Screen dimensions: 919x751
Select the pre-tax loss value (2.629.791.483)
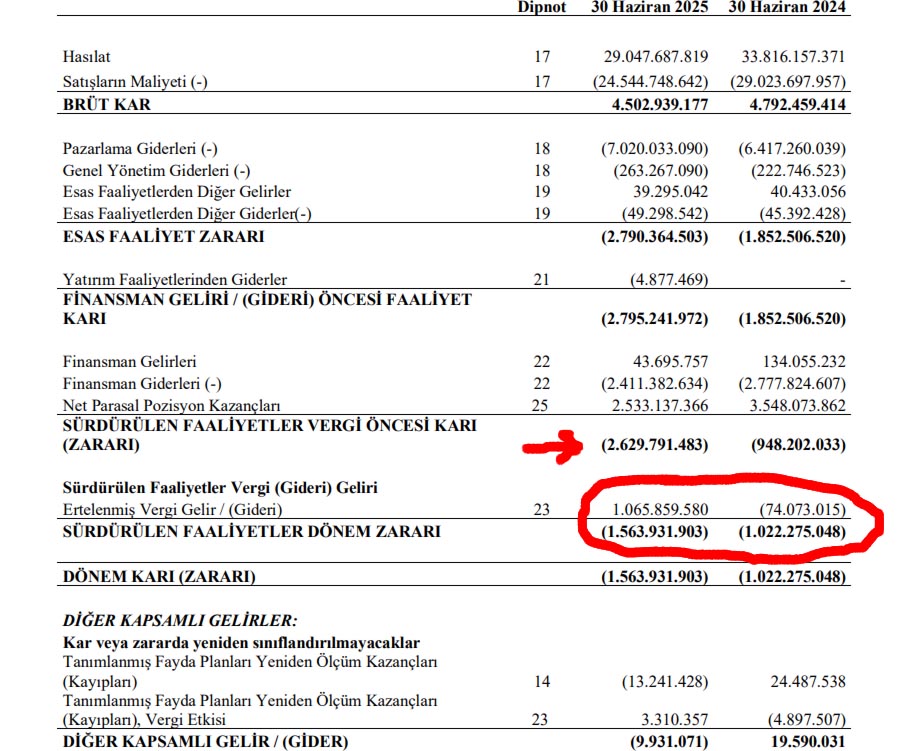click(654, 444)
